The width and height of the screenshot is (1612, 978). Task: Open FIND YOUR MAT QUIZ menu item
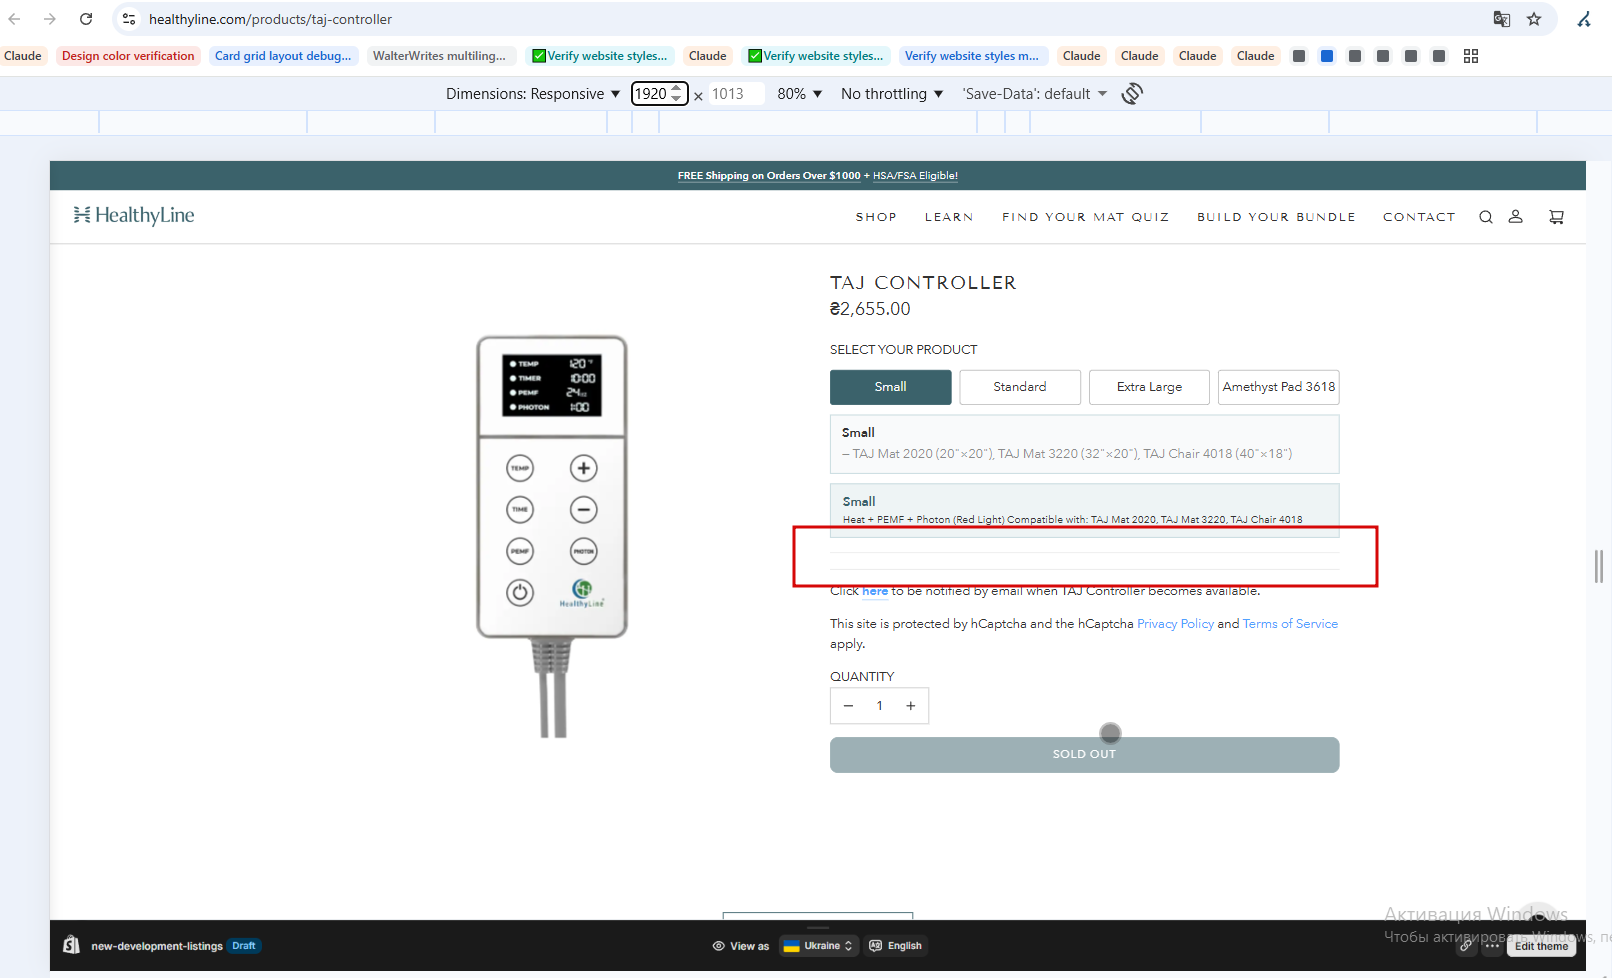(1086, 217)
